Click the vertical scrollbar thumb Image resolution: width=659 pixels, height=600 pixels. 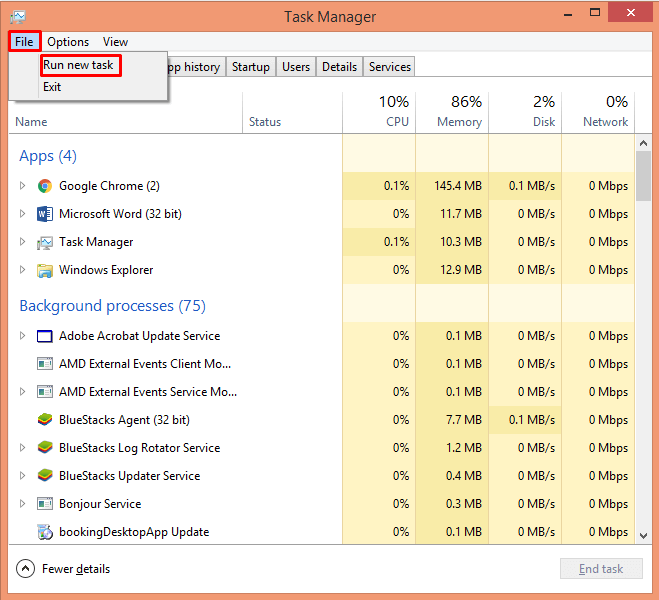tap(643, 176)
